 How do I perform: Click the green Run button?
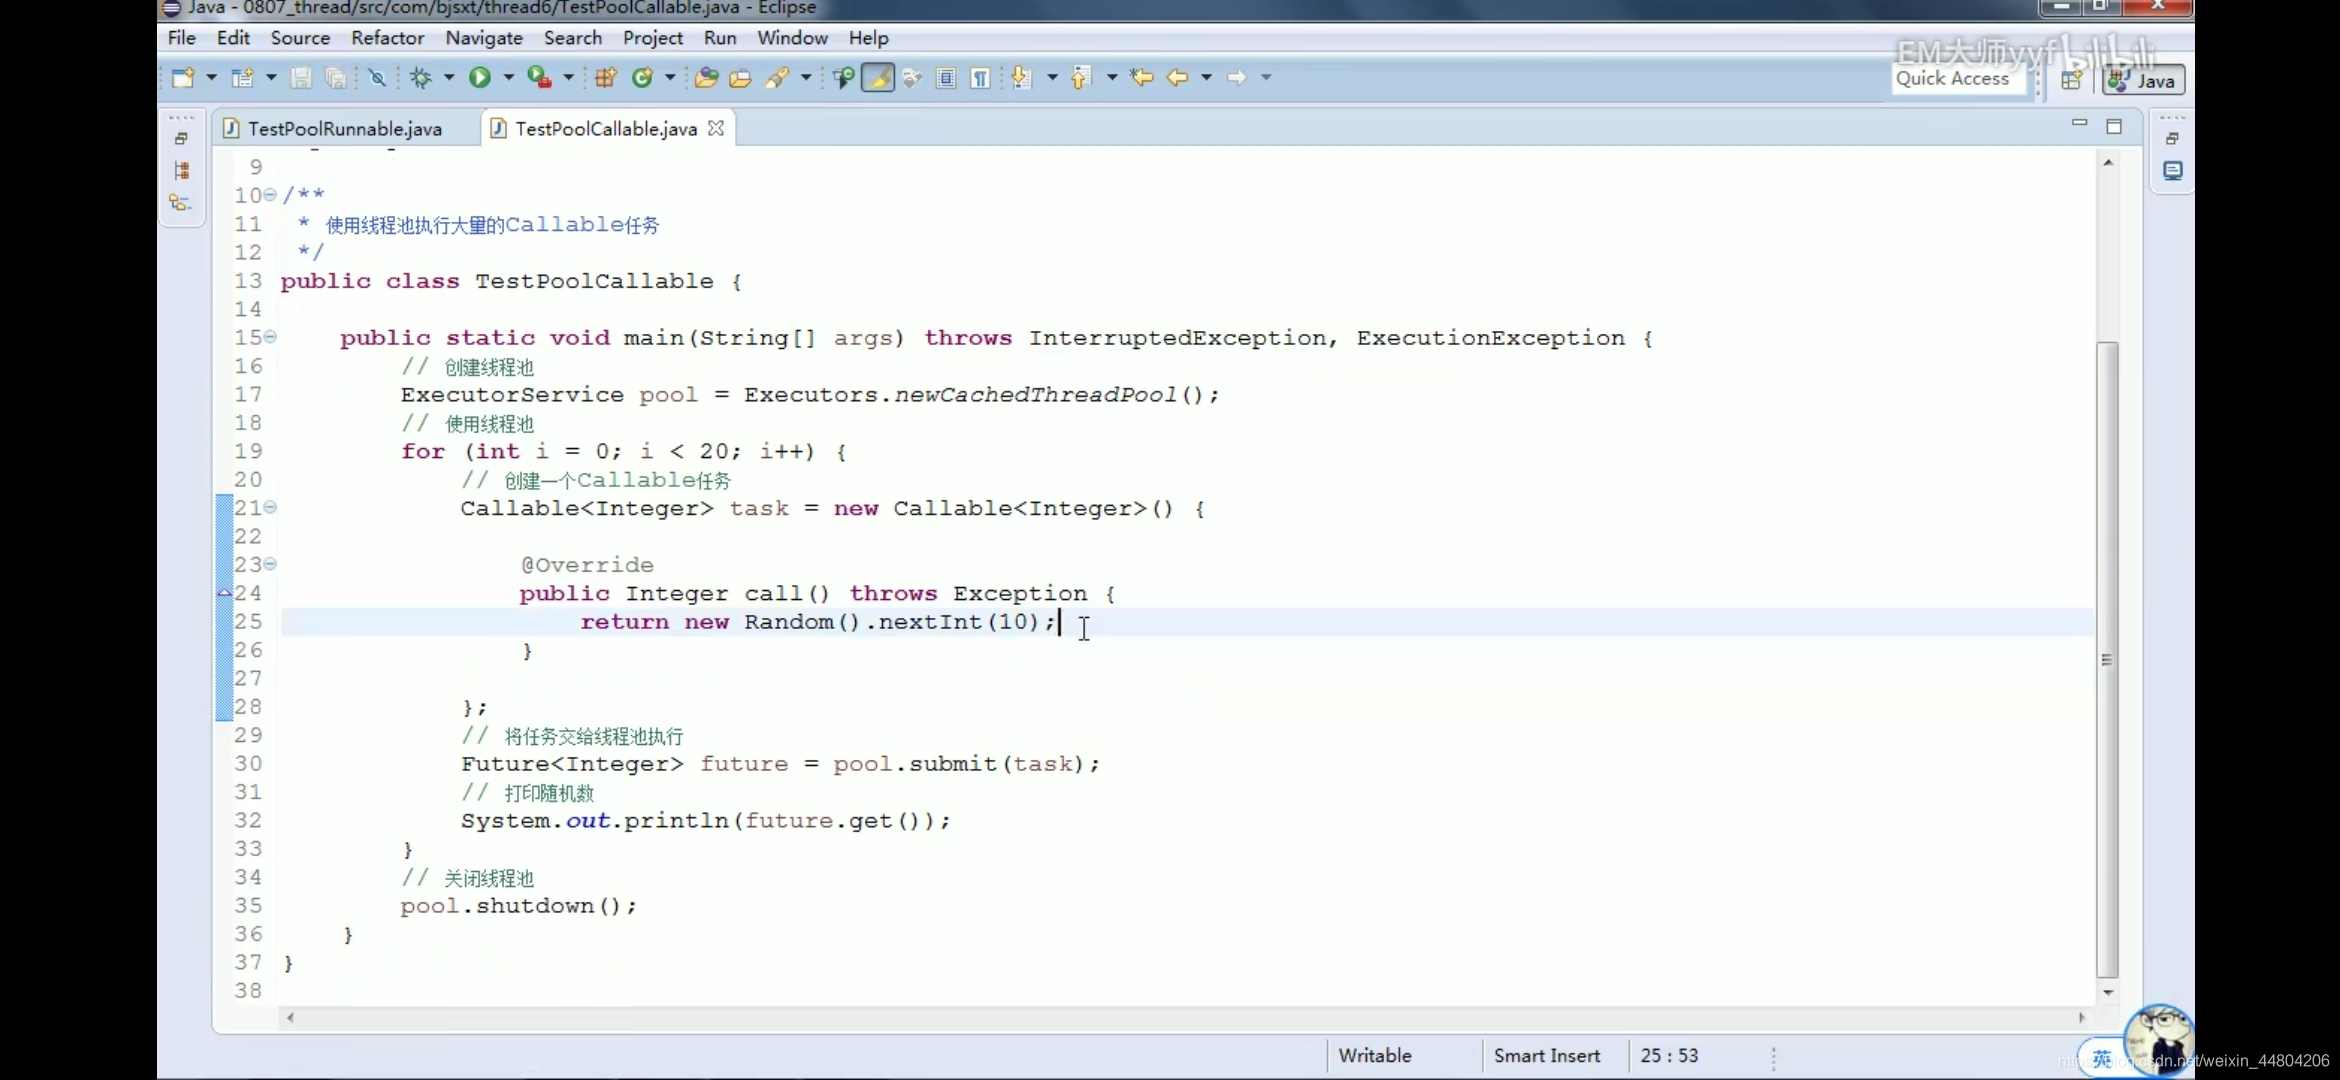point(480,78)
